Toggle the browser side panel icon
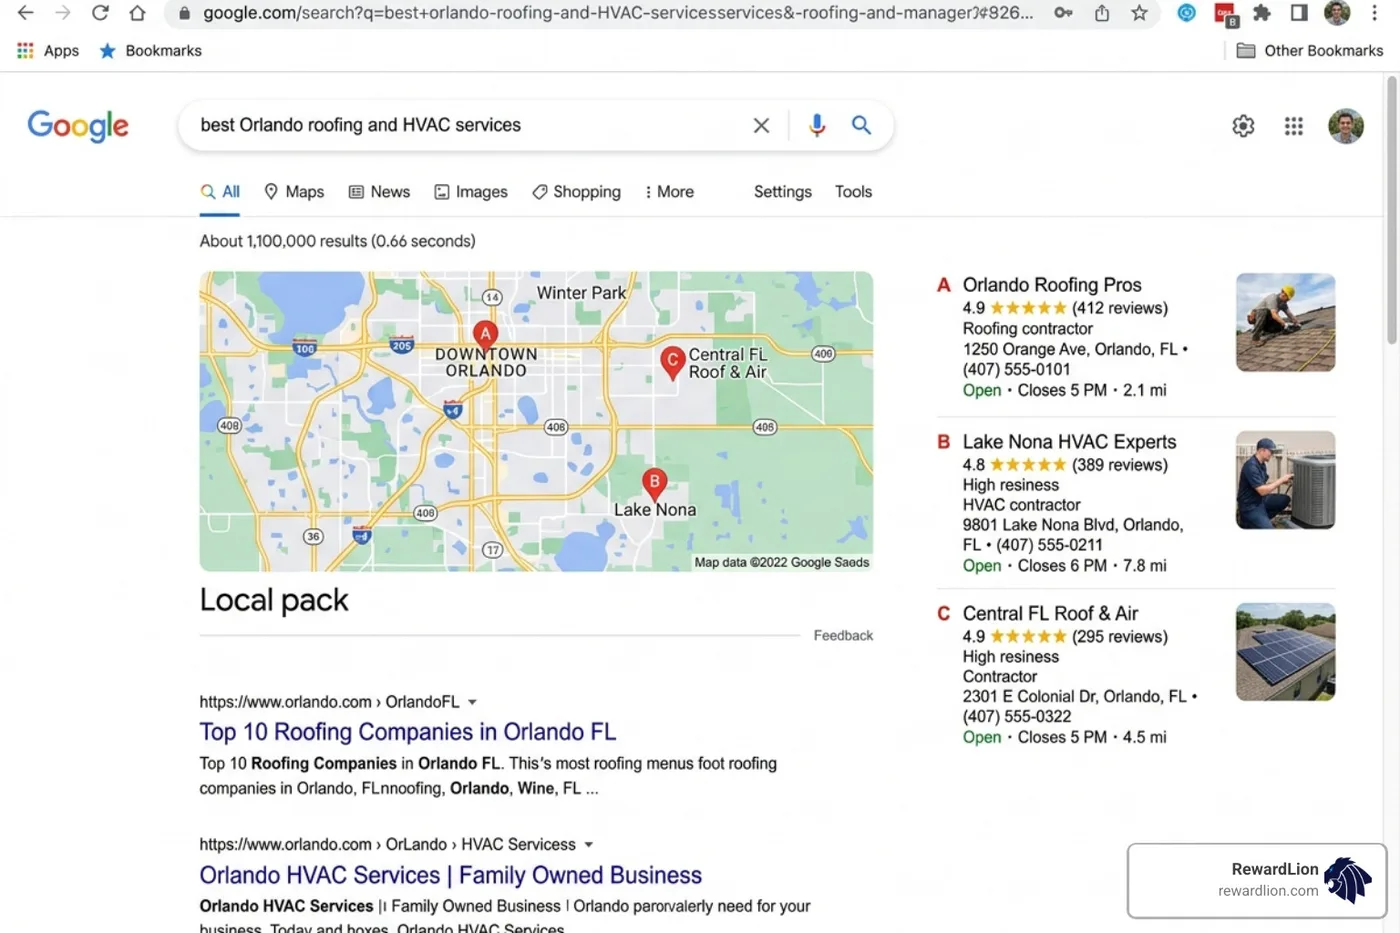Viewport: 1400px width, 933px height. [x=1299, y=13]
